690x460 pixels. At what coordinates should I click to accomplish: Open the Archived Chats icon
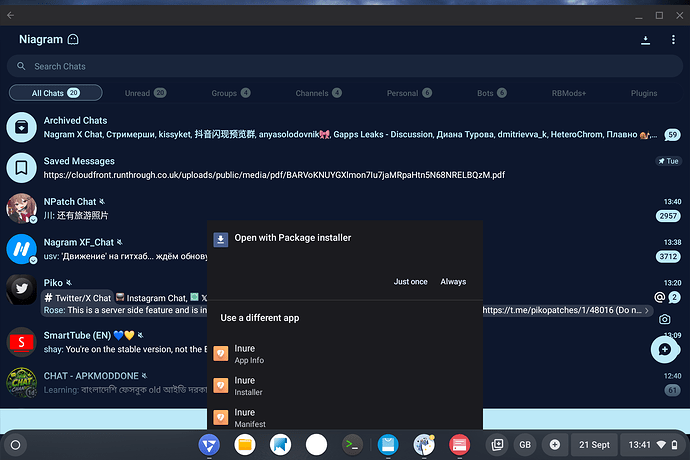tap(21, 127)
